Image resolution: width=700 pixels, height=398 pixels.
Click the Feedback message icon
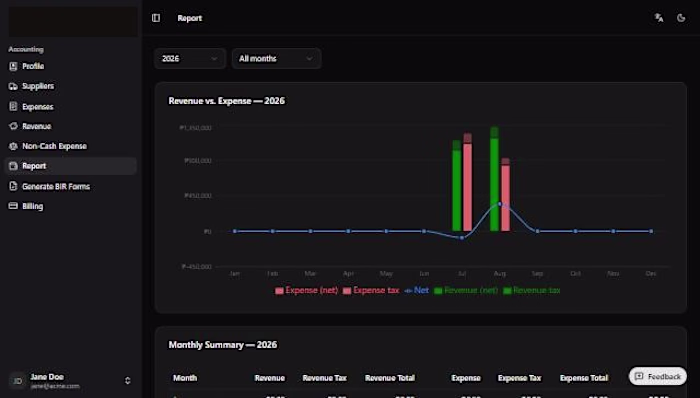639,376
